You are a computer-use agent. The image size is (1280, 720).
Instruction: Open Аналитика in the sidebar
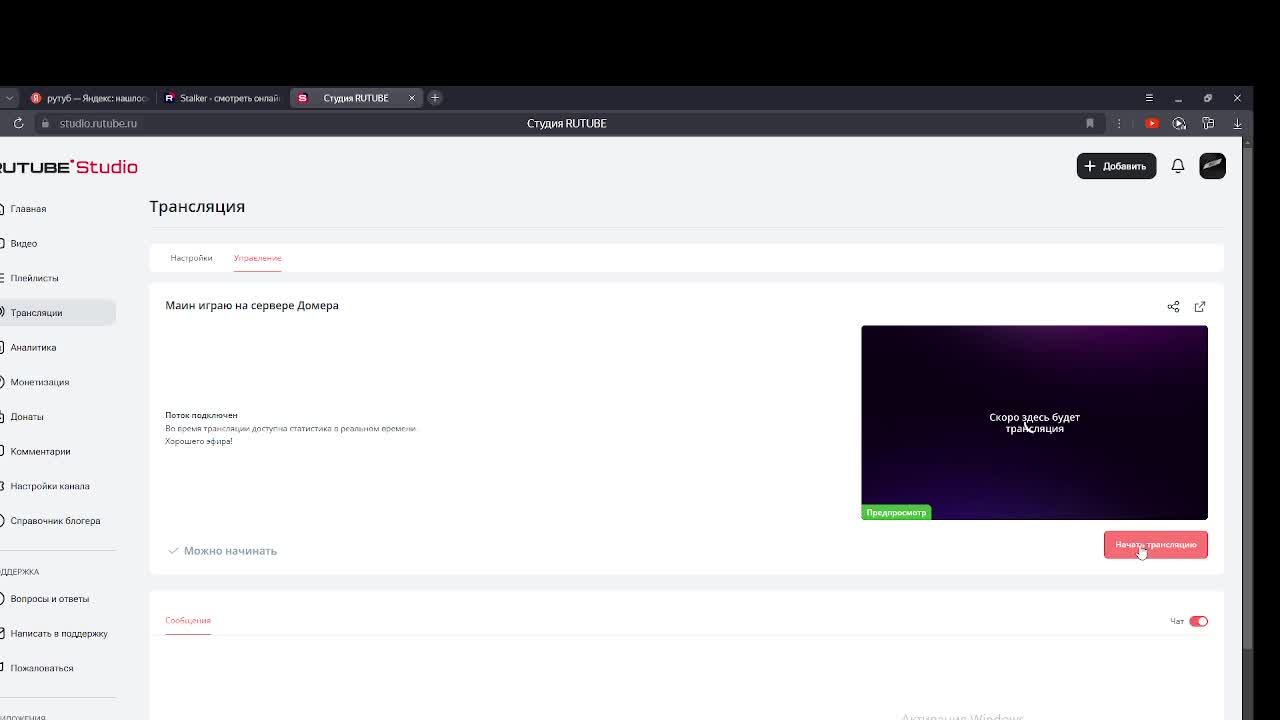pyautogui.click(x=33, y=347)
